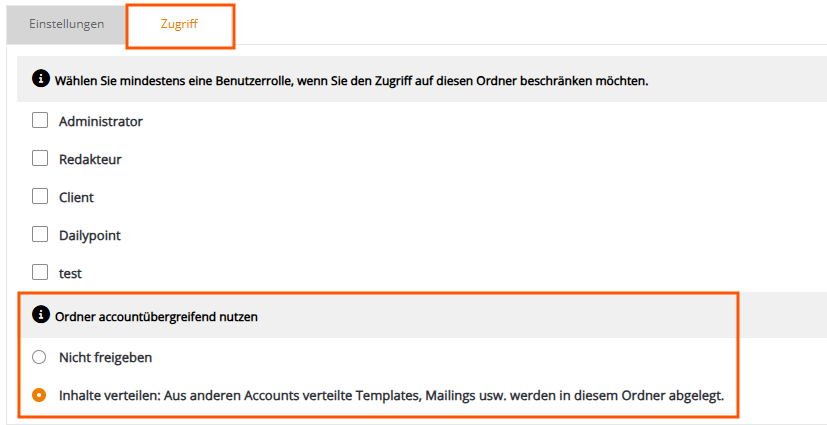The image size is (827, 425).
Task: Click the Nicht freigeben option text
Action: tap(105, 358)
